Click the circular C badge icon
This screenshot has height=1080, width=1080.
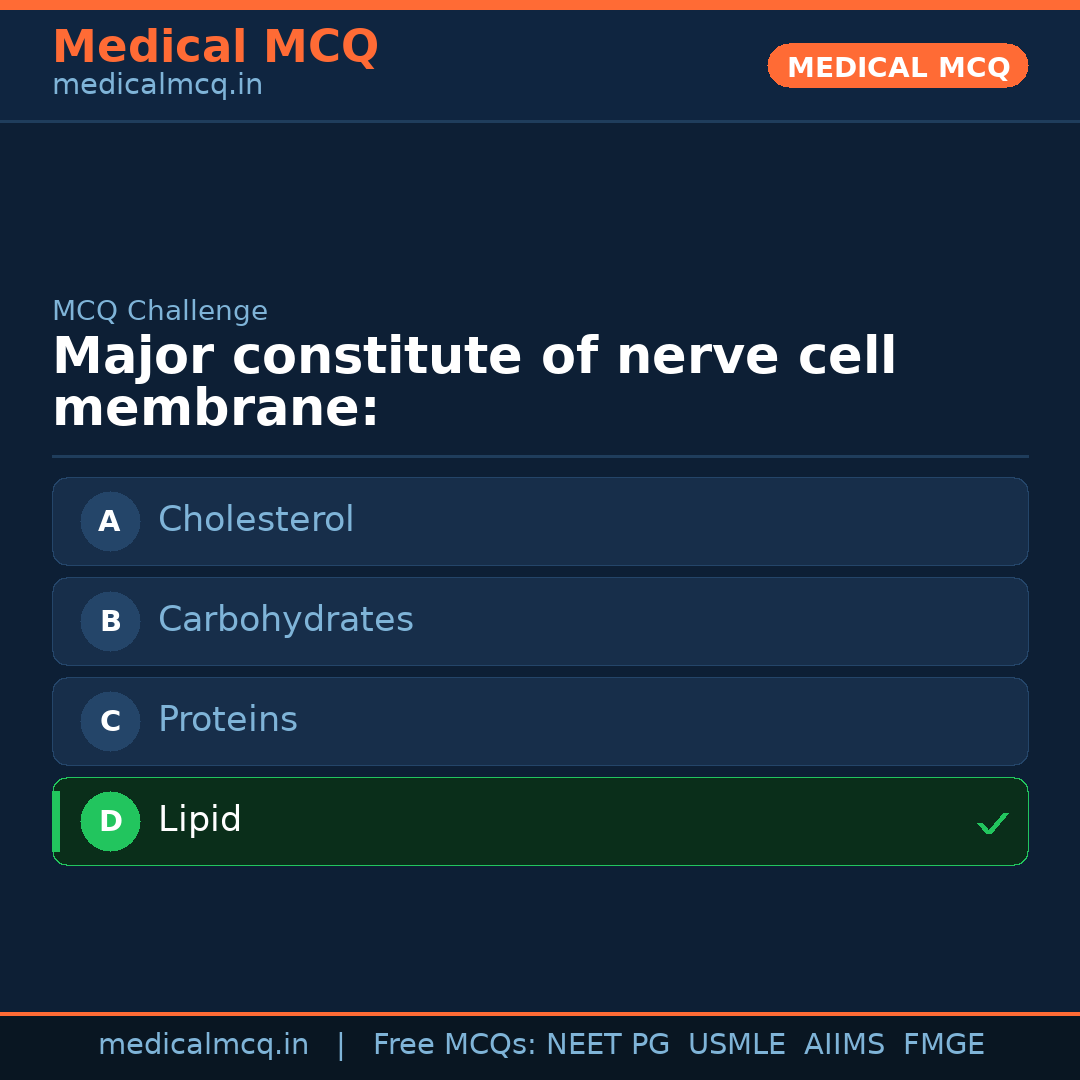click(x=110, y=721)
